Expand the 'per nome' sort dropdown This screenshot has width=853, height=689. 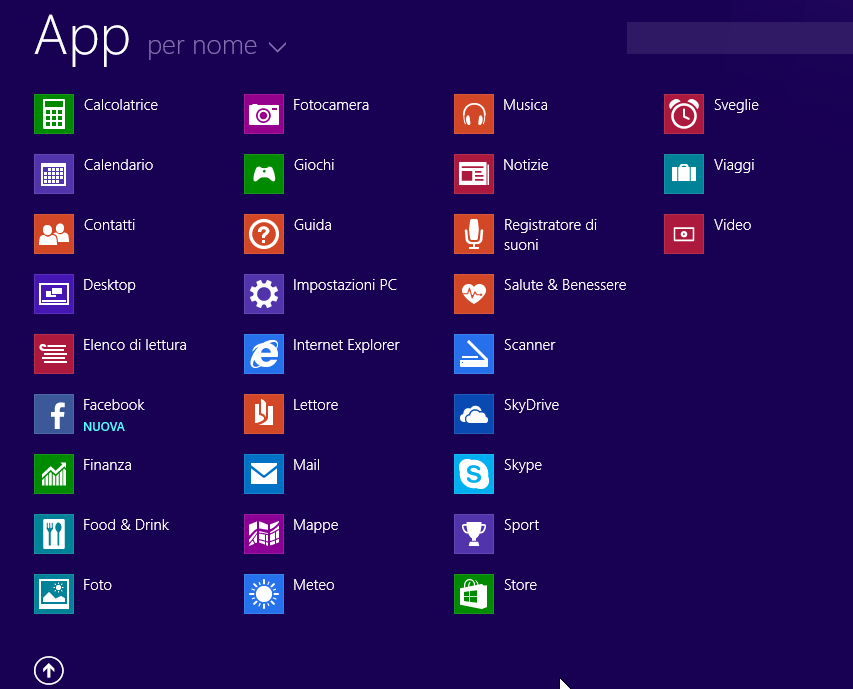(217, 46)
